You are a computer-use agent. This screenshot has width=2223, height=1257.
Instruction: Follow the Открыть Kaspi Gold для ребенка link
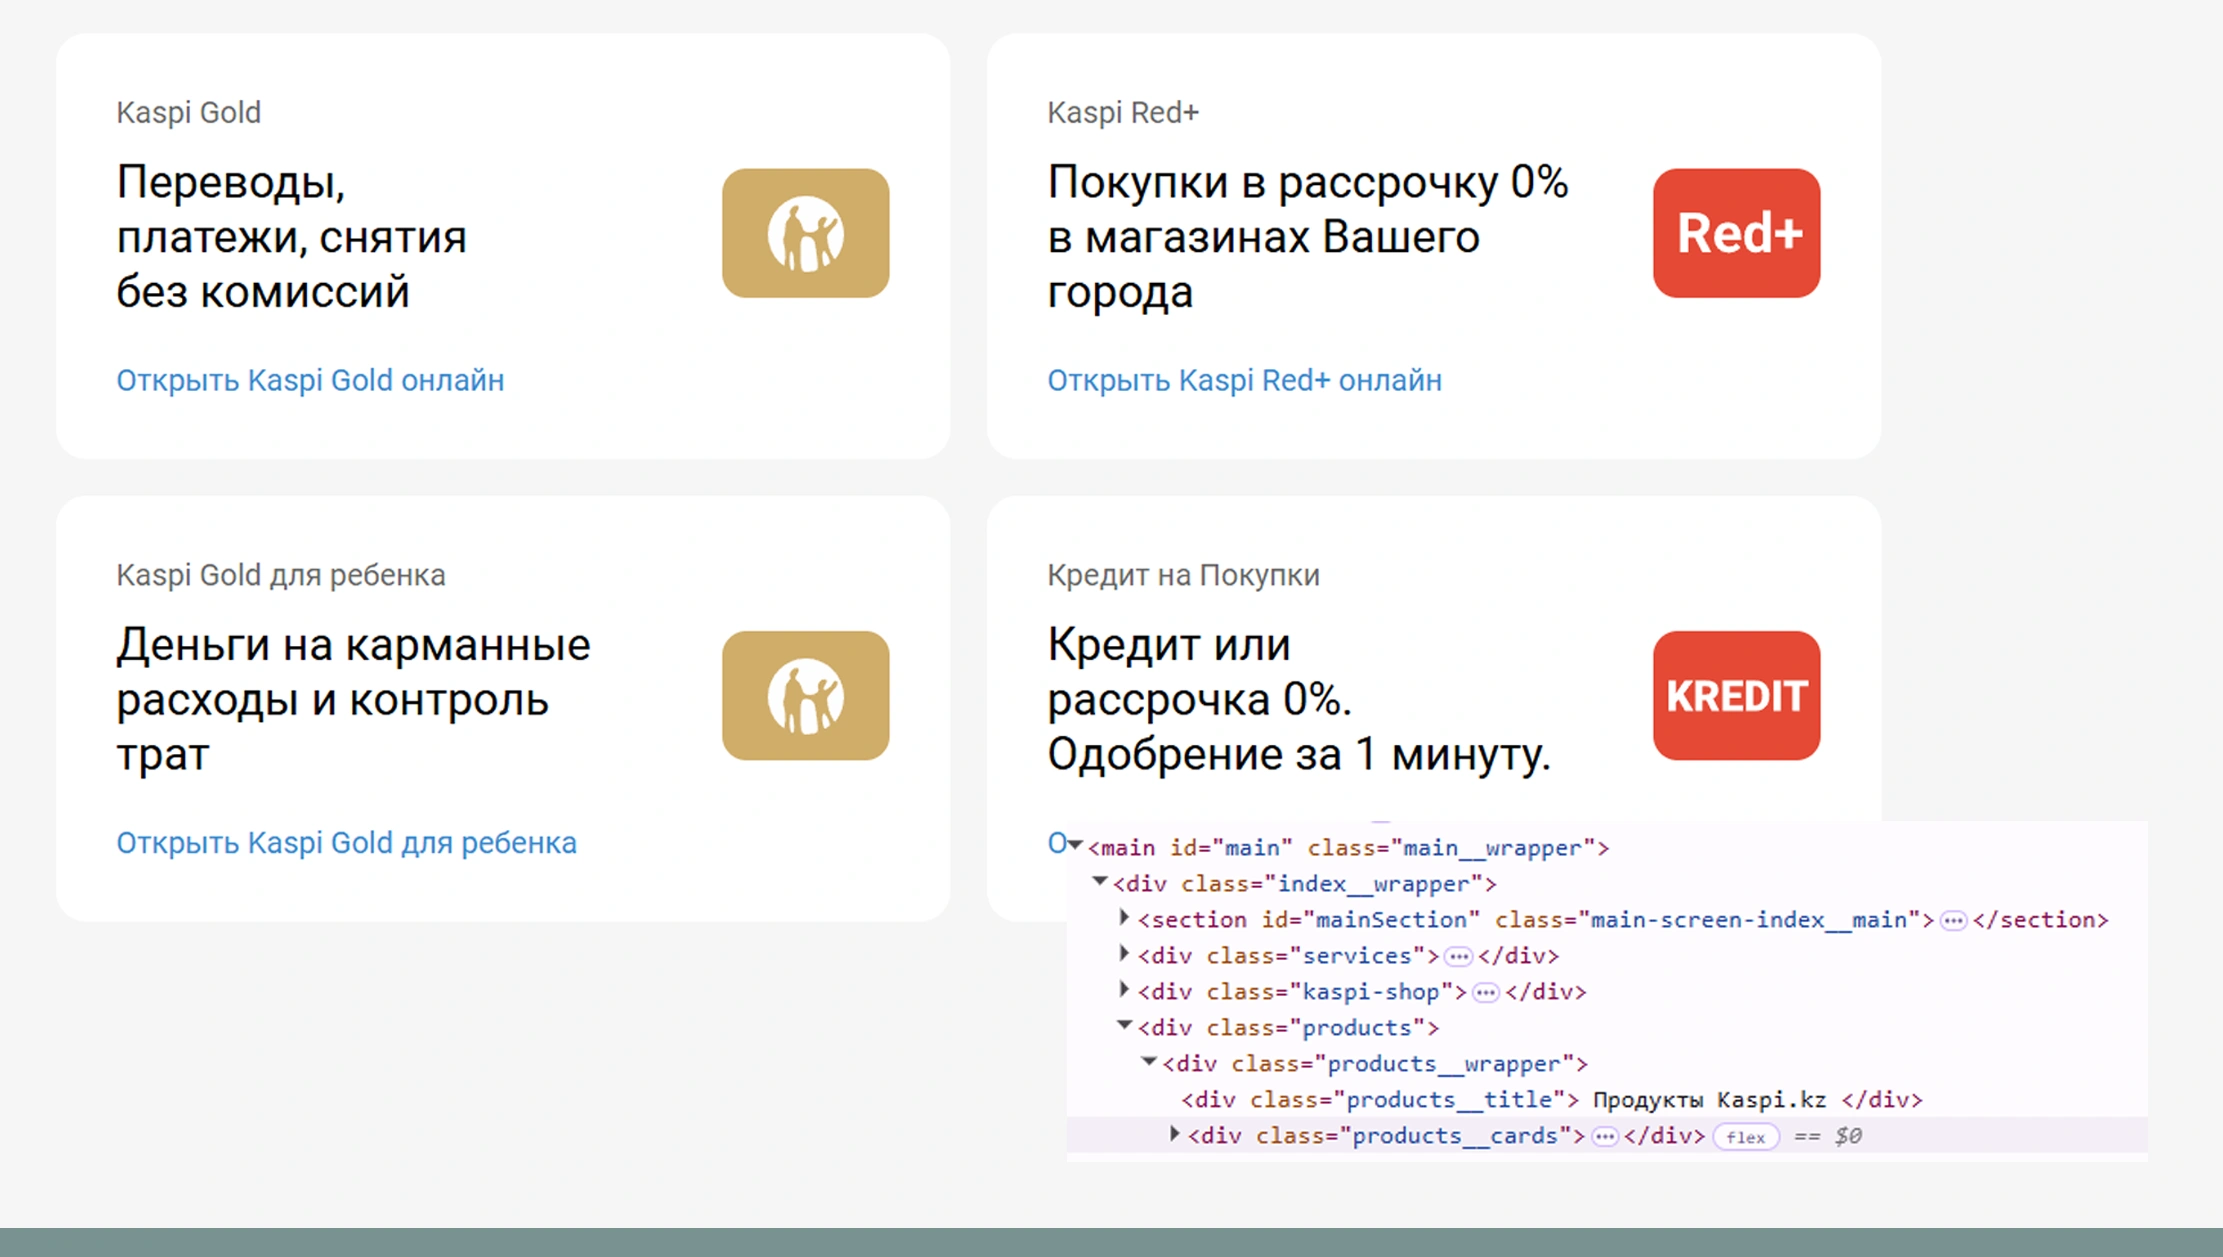tap(346, 843)
